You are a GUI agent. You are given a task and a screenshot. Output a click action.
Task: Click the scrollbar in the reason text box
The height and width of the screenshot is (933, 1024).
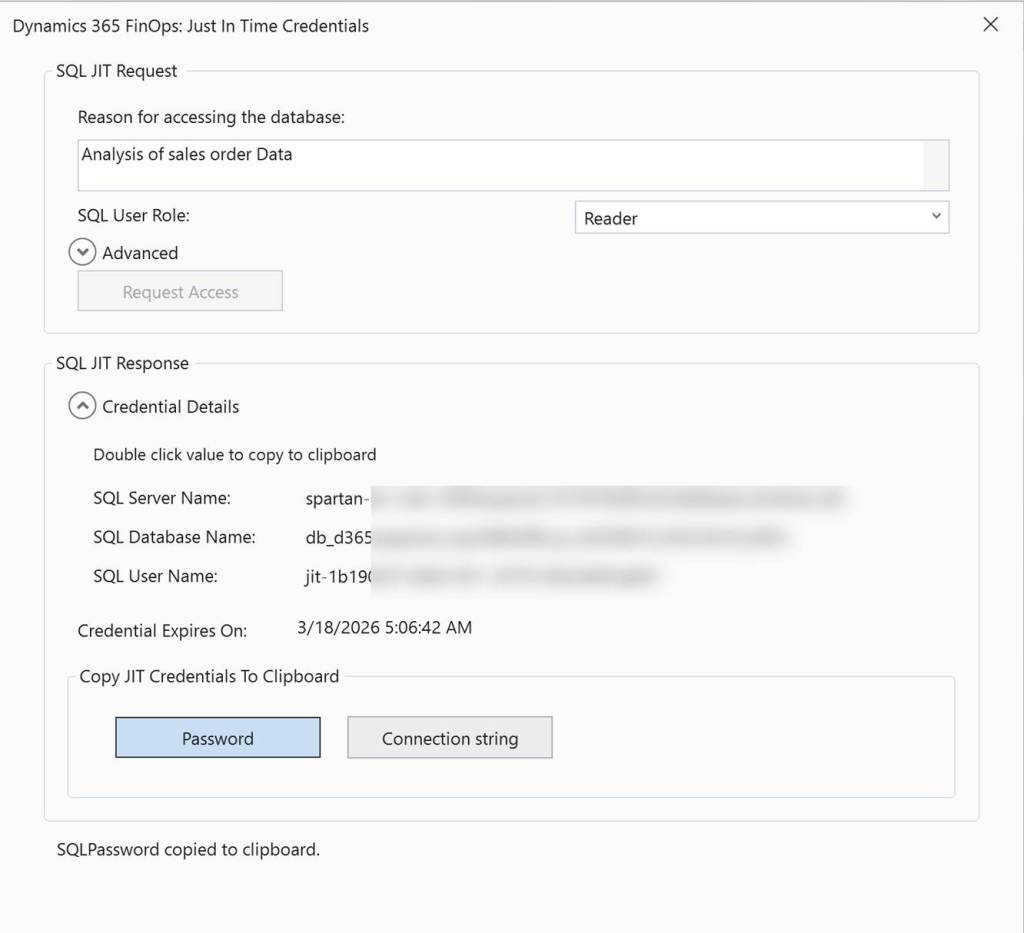(935, 165)
